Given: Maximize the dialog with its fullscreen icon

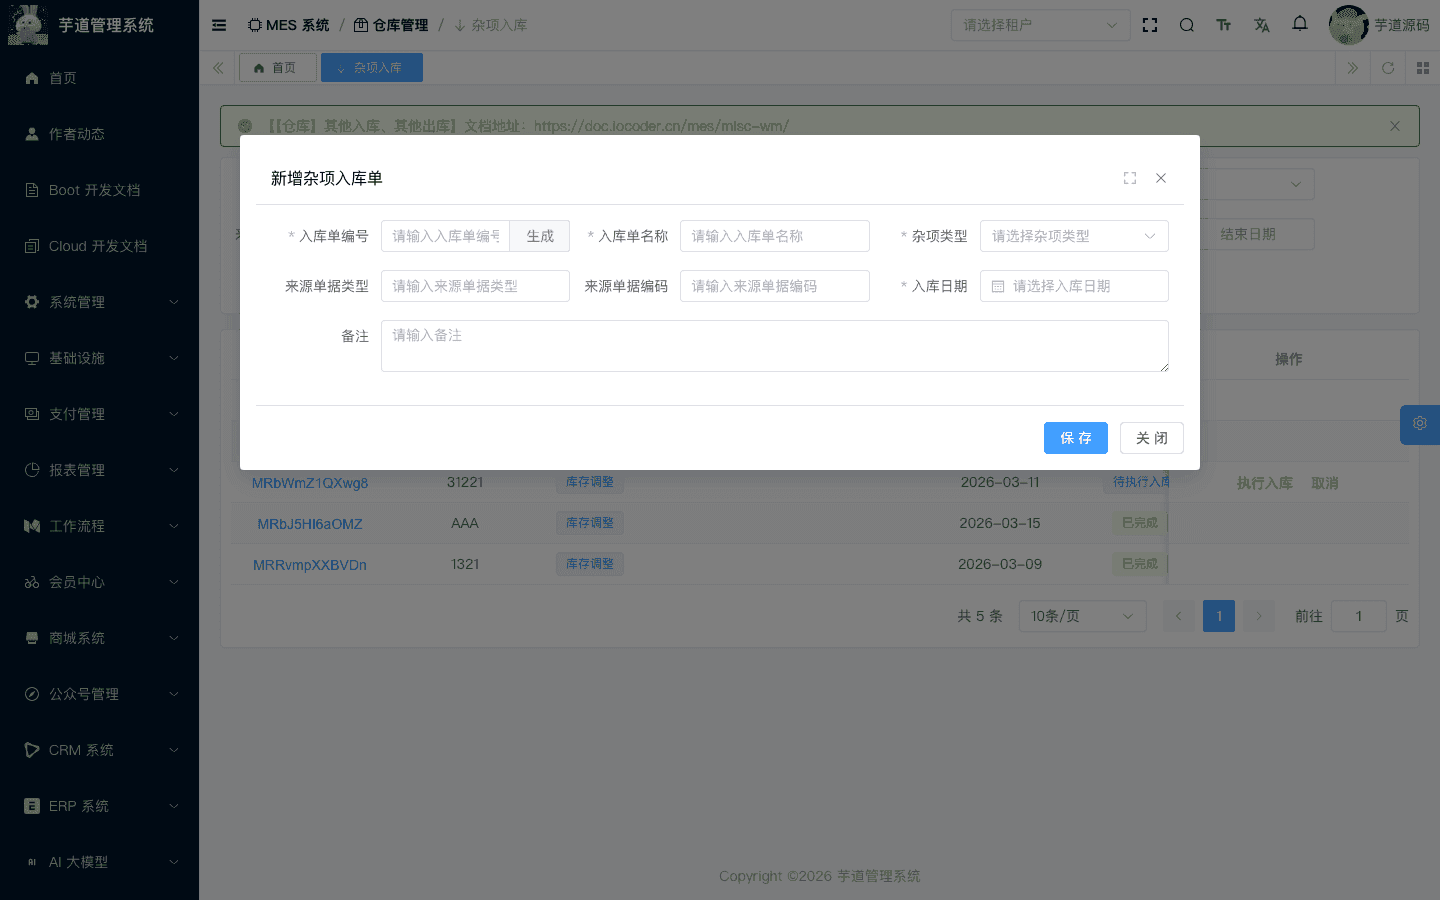Looking at the screenshot, I should 1130,177.
